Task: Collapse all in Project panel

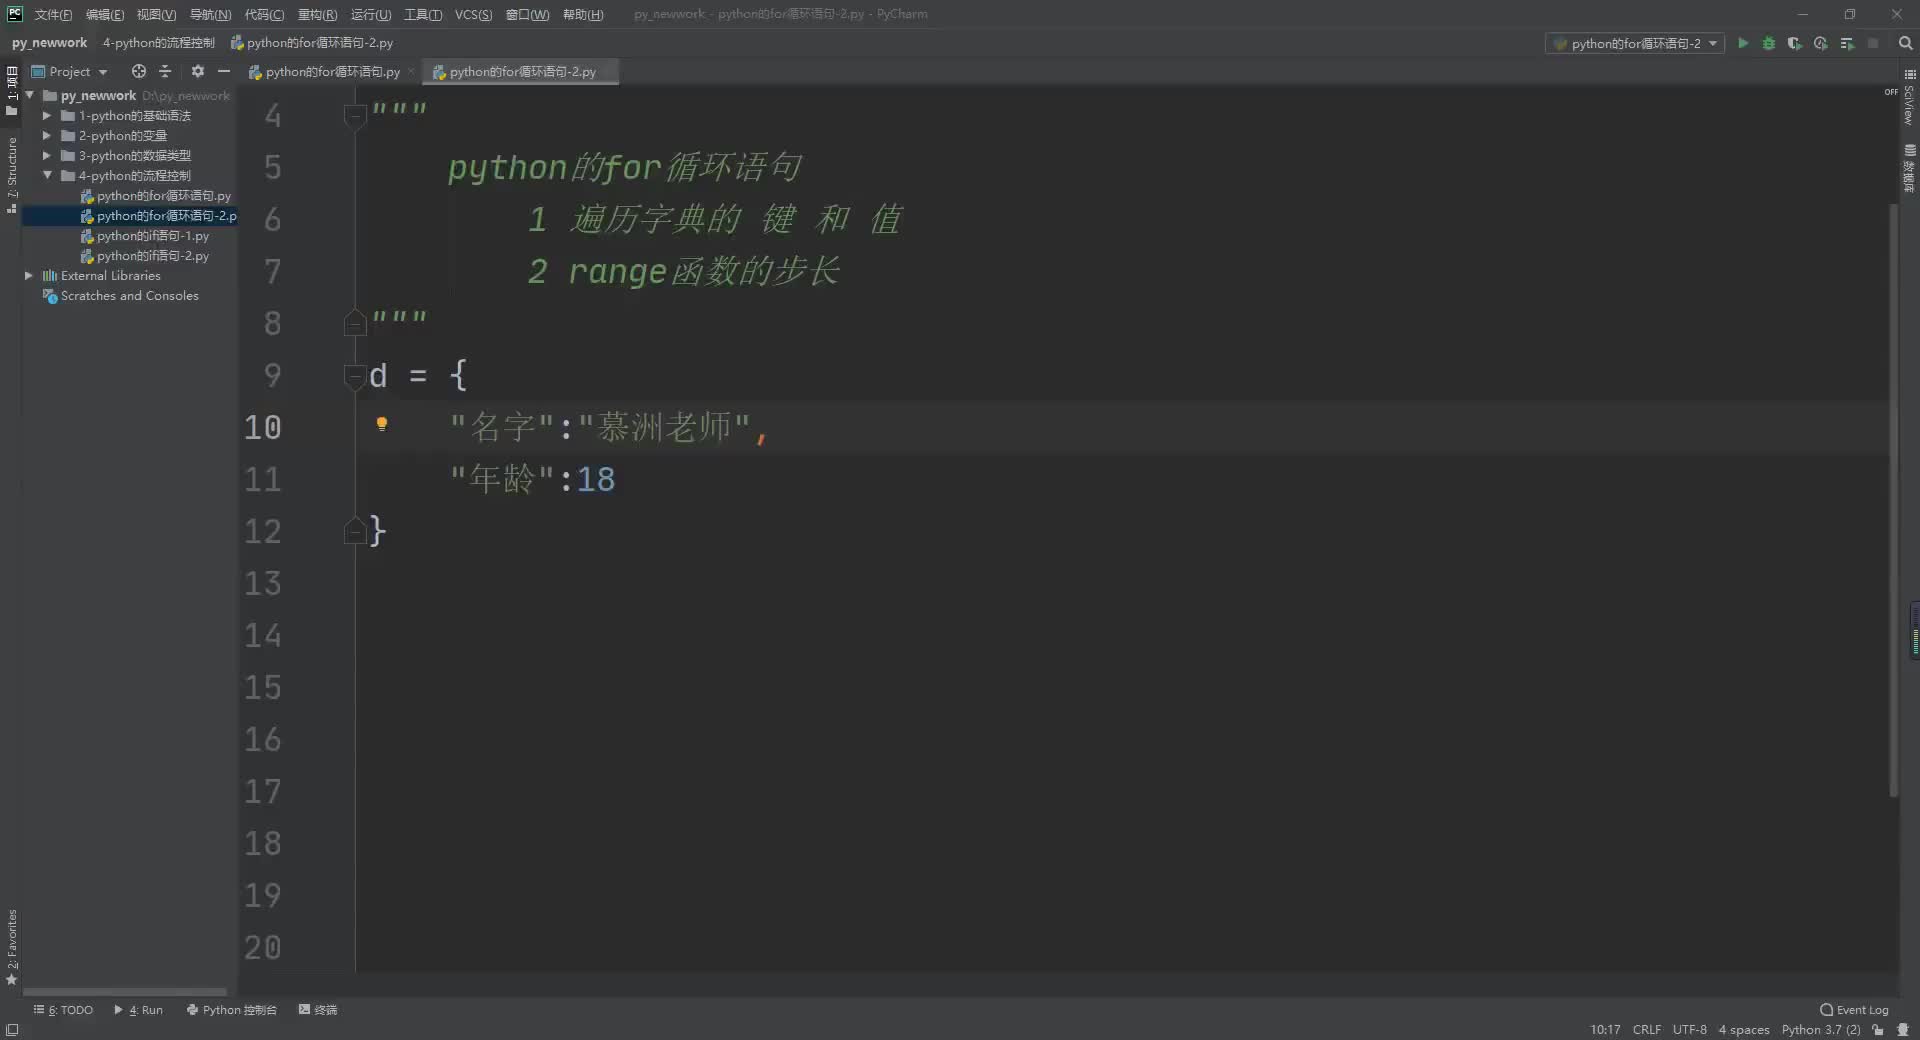Action: click(x=166, y=71)
